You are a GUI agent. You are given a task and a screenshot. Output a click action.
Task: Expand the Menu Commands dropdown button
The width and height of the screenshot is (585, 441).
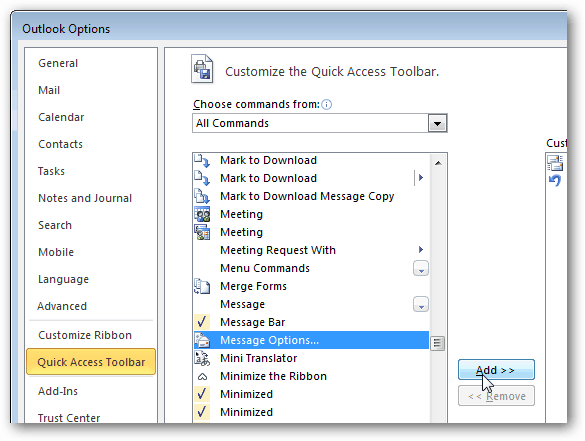(421, 268)
